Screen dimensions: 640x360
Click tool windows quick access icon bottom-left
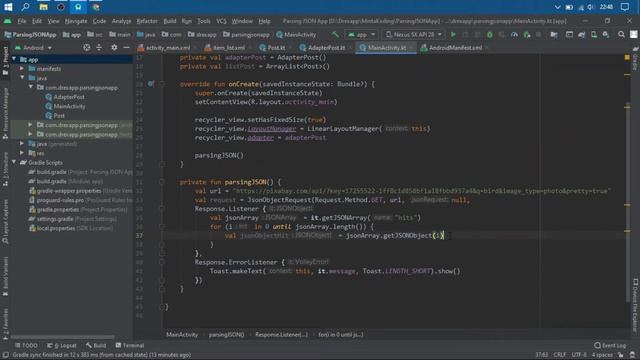coord(5,355)
